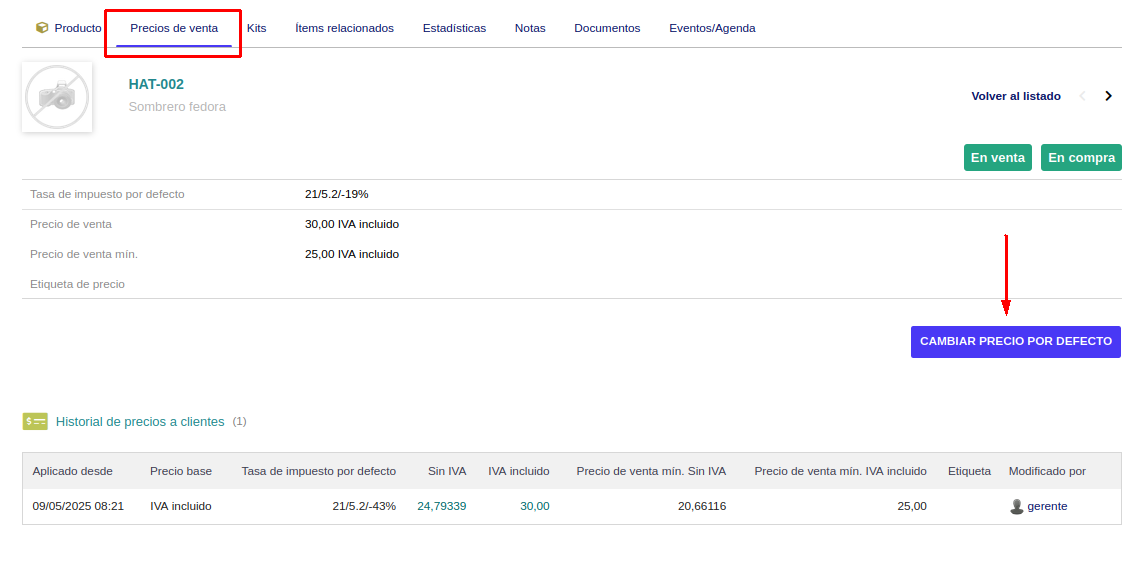Go to previous product with left chevron
The image size is (1138, 582).
pyautogui.click(x=1082, y=96)
